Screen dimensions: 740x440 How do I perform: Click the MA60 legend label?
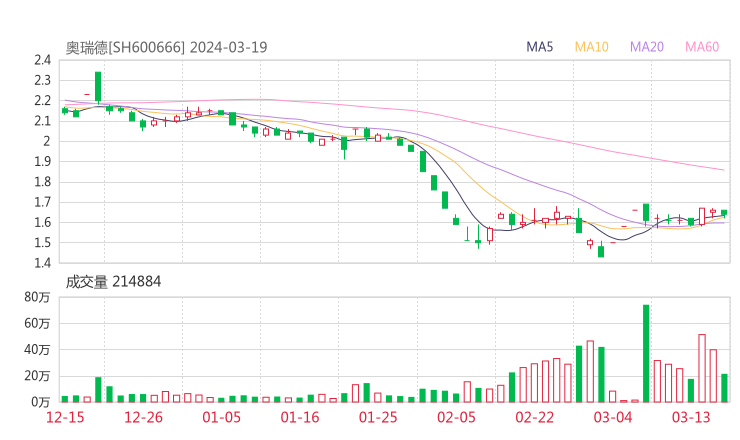click(x=702, y=47)
